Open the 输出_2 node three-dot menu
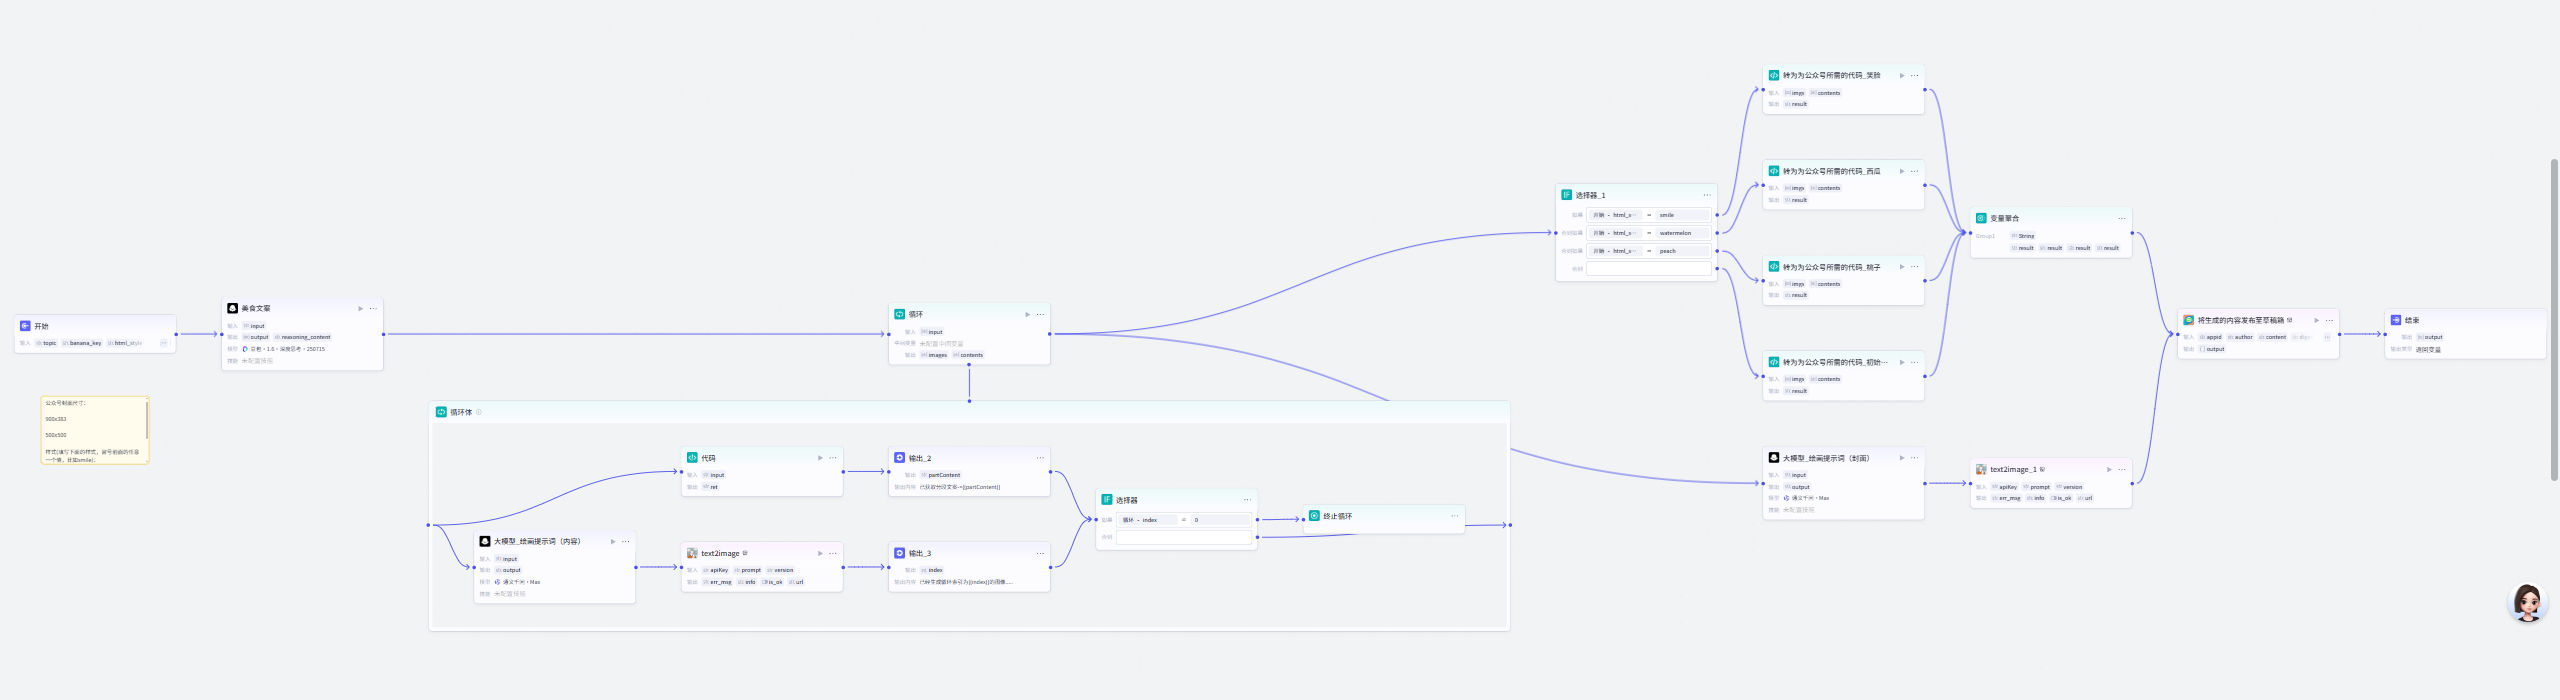The width and height of the screenshot is (2560, 700). coord(1040,458)
